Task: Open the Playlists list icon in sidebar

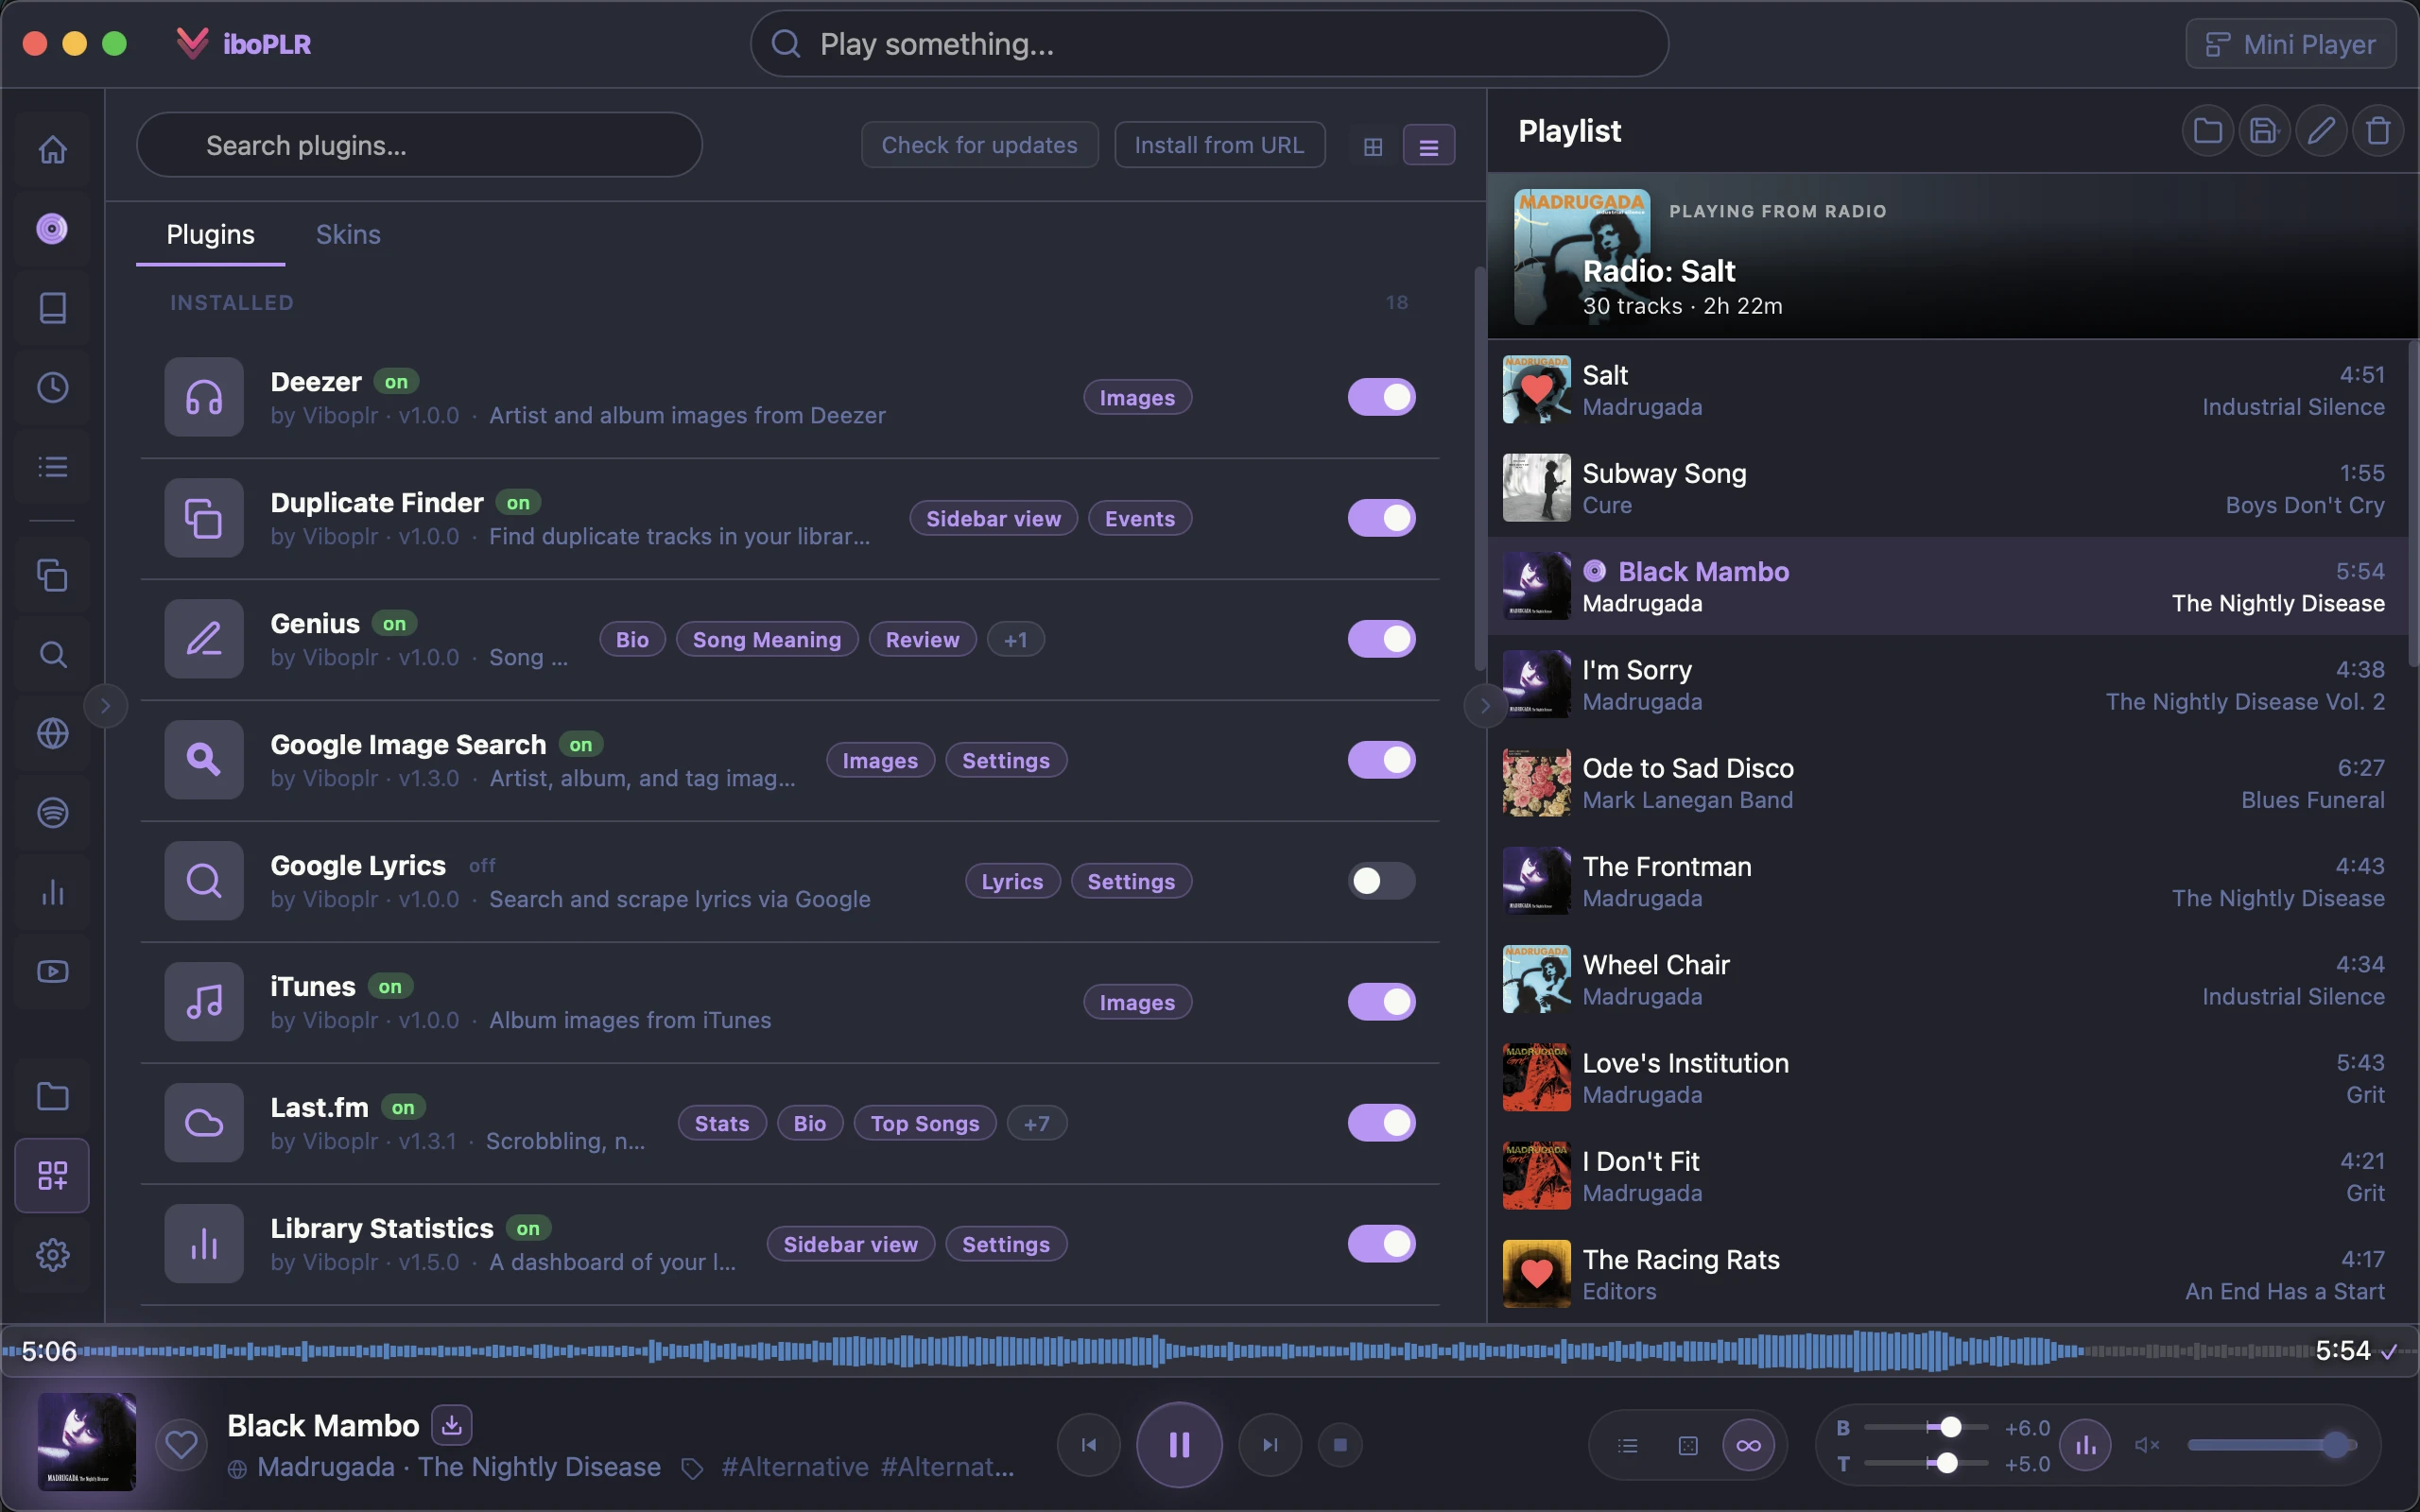Action: (x=52, y=466)
